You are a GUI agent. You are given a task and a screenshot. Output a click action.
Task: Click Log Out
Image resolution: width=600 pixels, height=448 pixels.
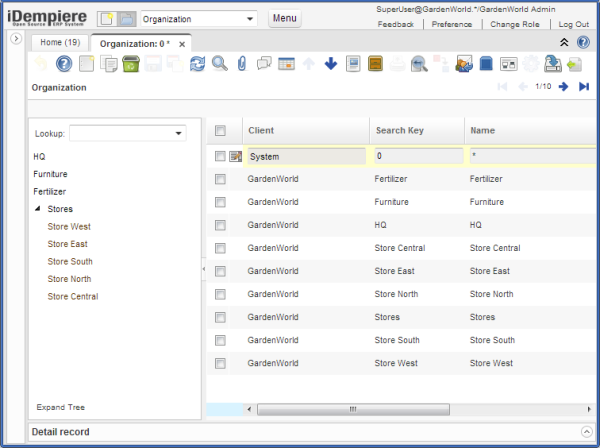[574, 24]
